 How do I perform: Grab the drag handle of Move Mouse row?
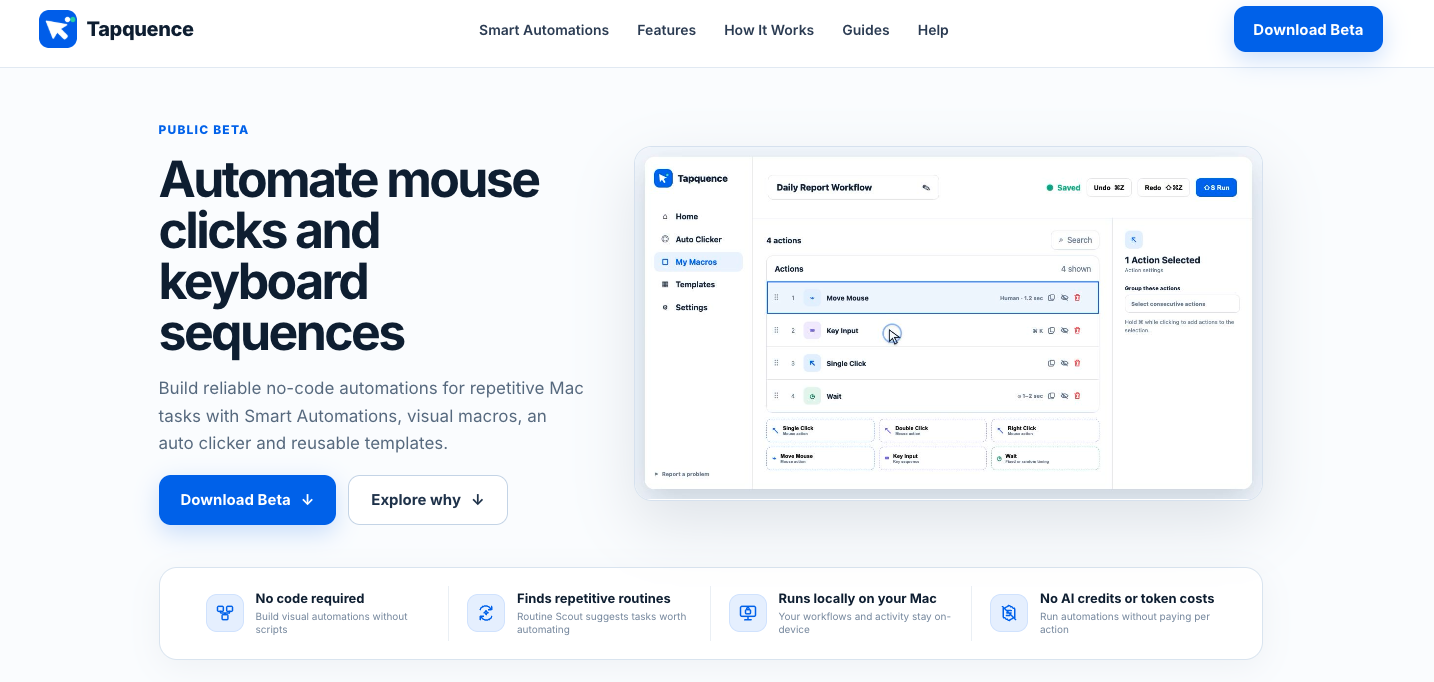click(776, 297)
